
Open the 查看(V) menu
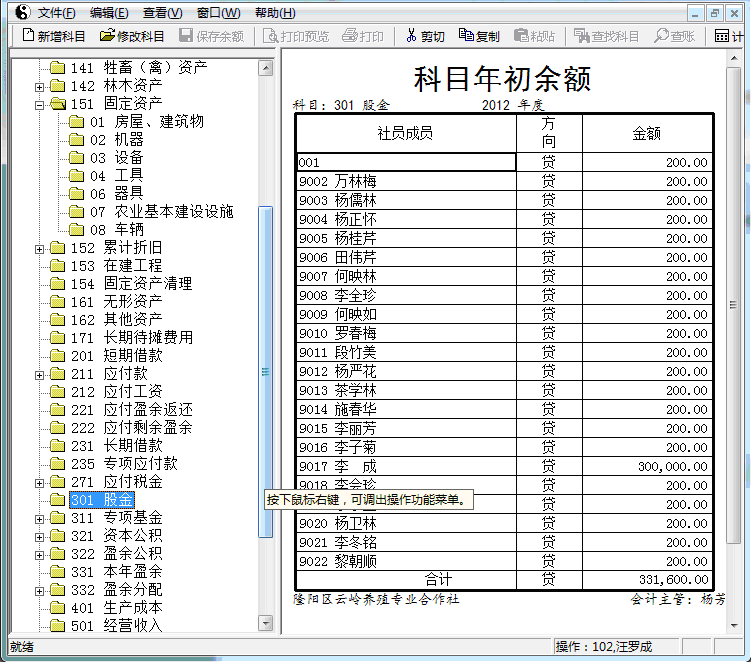point(162,13)
